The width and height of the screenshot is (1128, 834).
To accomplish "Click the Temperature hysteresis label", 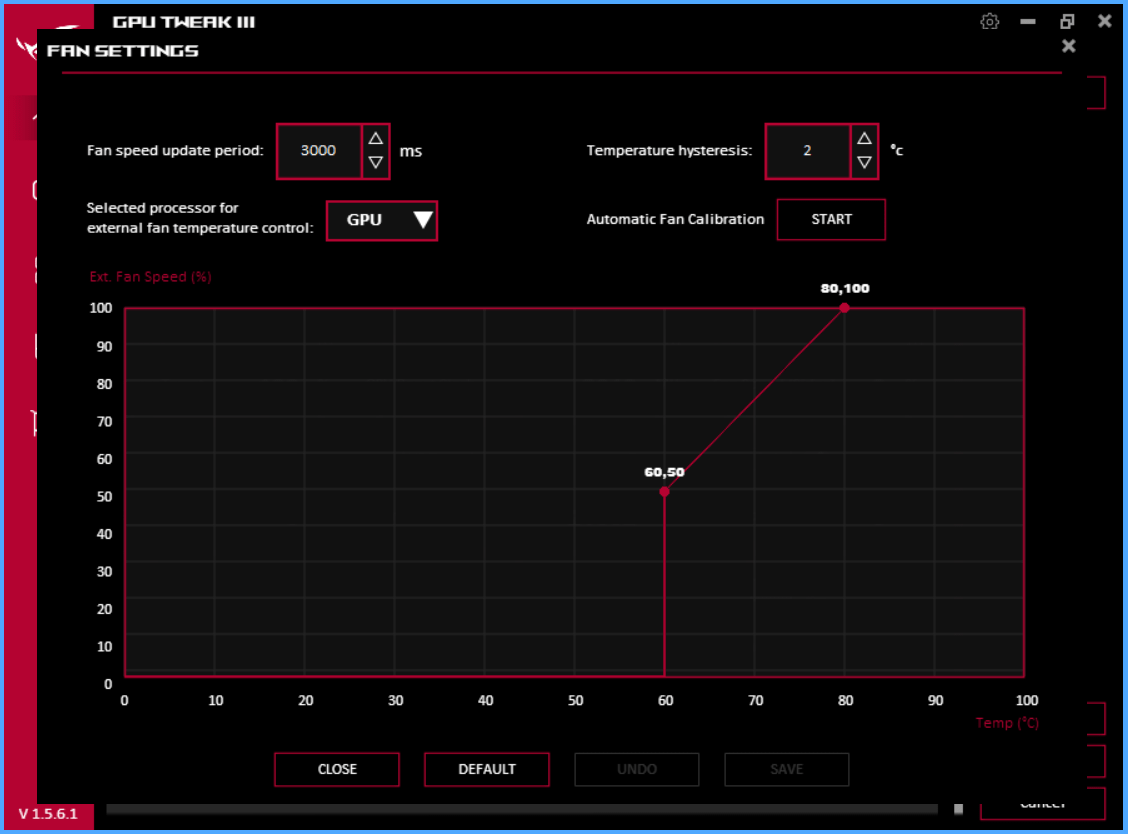I will (669, 150).
